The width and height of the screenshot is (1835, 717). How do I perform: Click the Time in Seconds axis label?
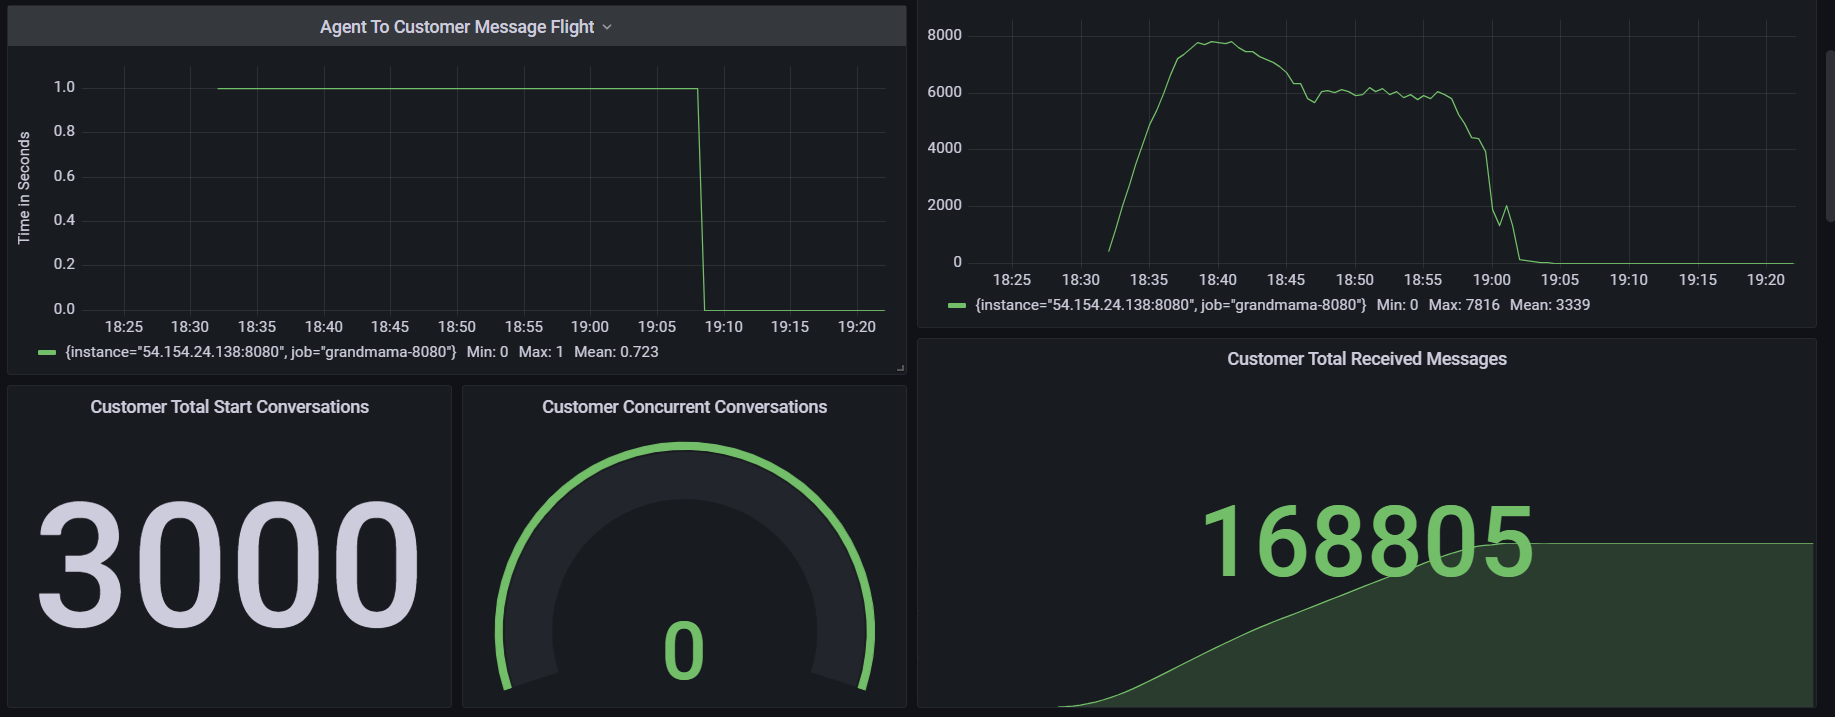(x=24, y=188)
